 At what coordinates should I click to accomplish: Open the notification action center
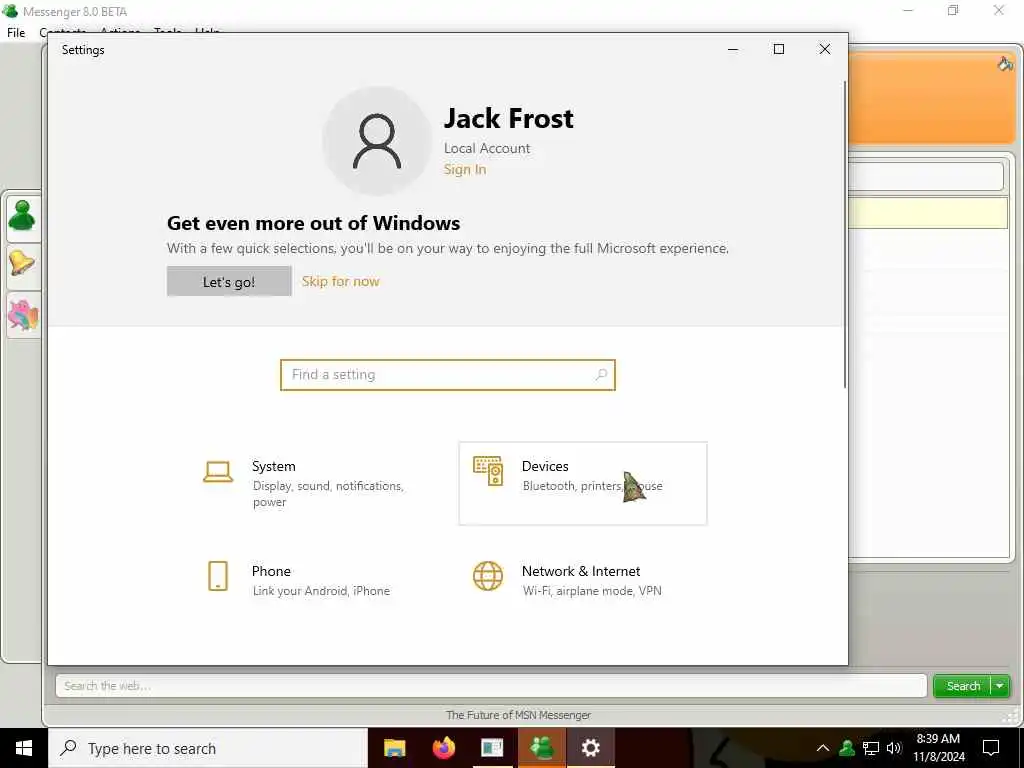991,748
